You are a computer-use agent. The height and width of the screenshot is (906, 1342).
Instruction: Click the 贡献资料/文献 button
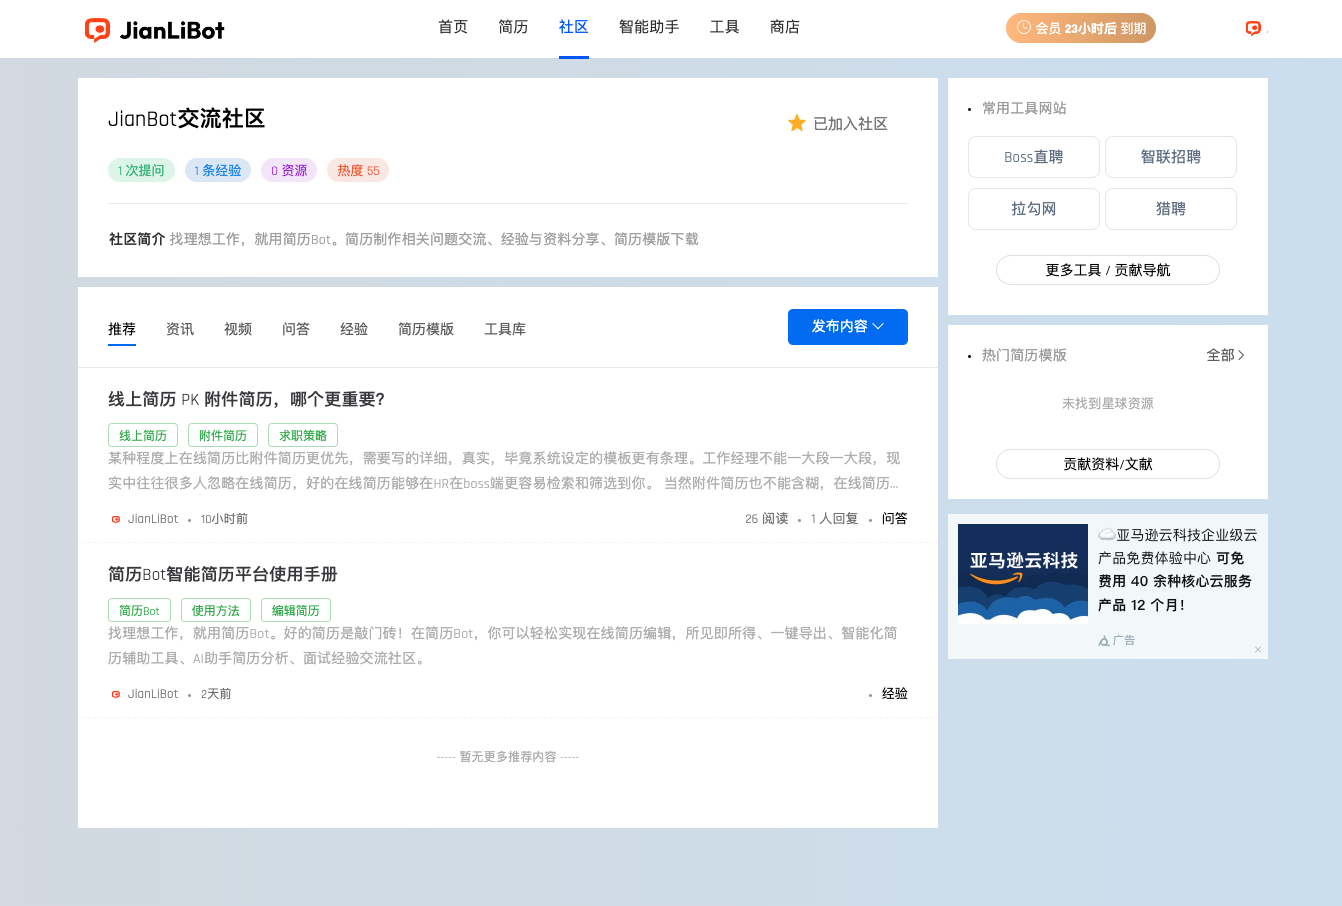(1107, 463)
